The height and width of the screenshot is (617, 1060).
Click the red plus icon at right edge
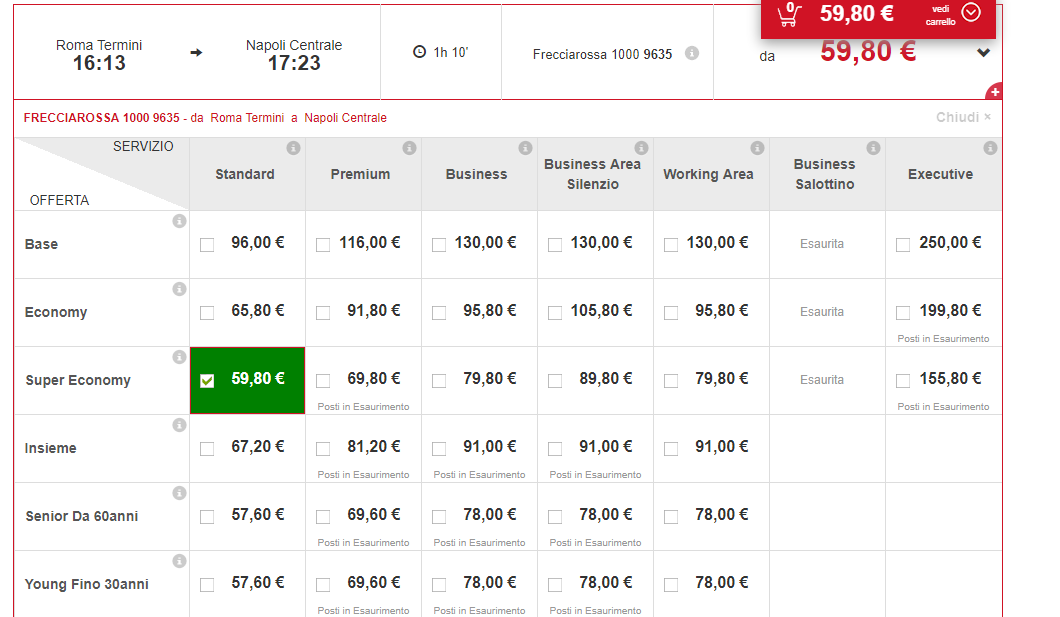coord(994,92)
